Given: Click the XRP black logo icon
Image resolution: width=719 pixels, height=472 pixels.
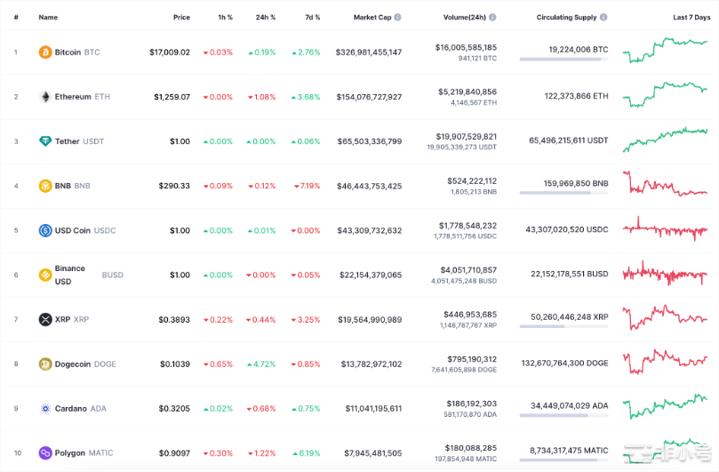Looking at the screenshot, I should tap(45, 319).
